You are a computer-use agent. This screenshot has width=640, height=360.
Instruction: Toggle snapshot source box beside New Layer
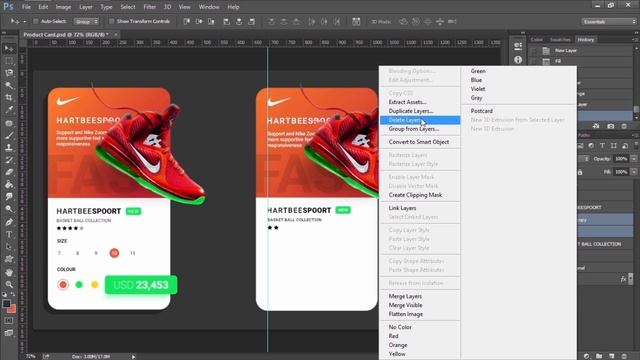click(533, 51)
